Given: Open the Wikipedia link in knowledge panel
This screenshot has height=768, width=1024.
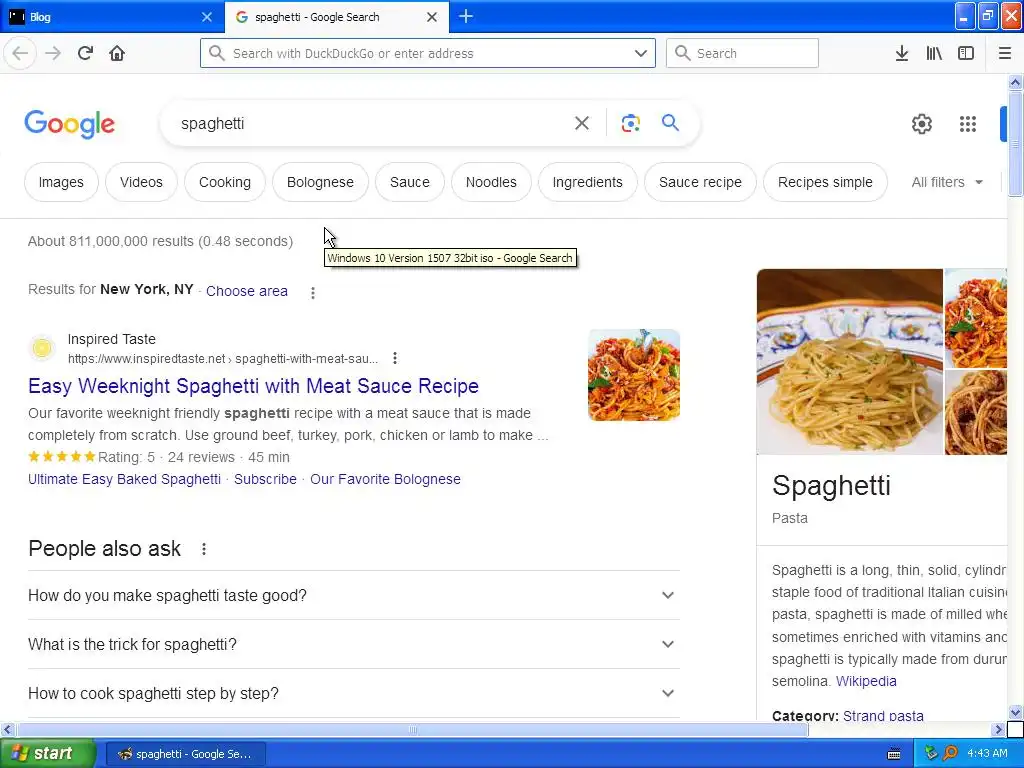Looking at the screenshot, I should (866, 681).
